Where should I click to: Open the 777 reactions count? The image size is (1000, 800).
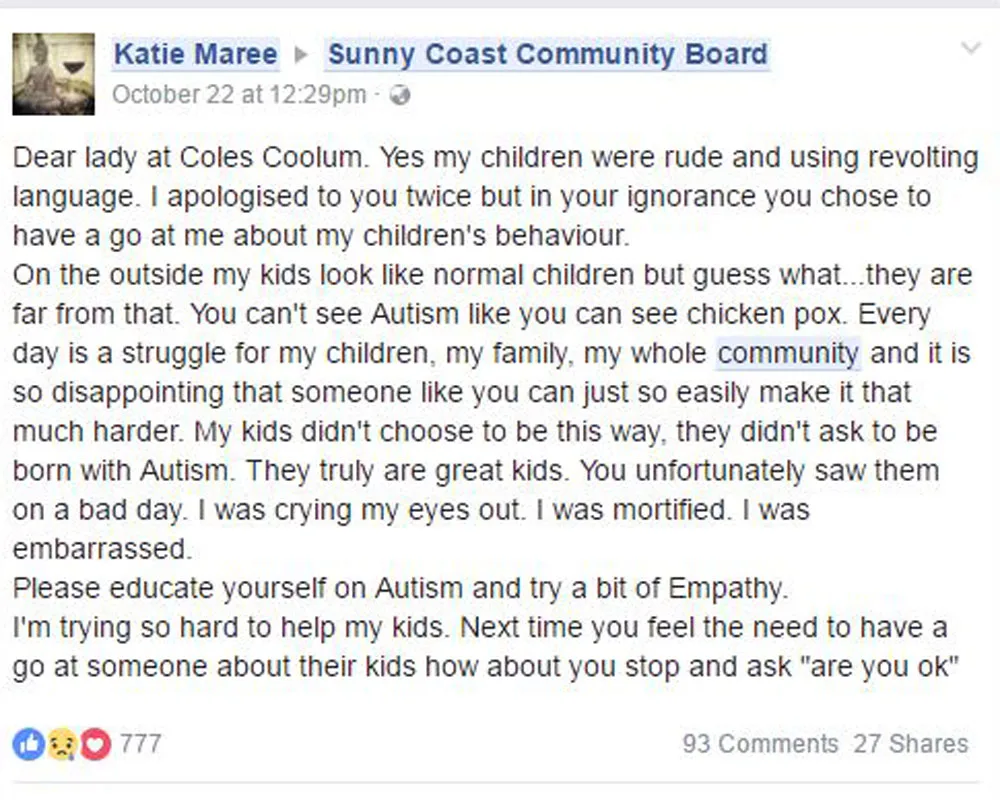pos(140,744)
